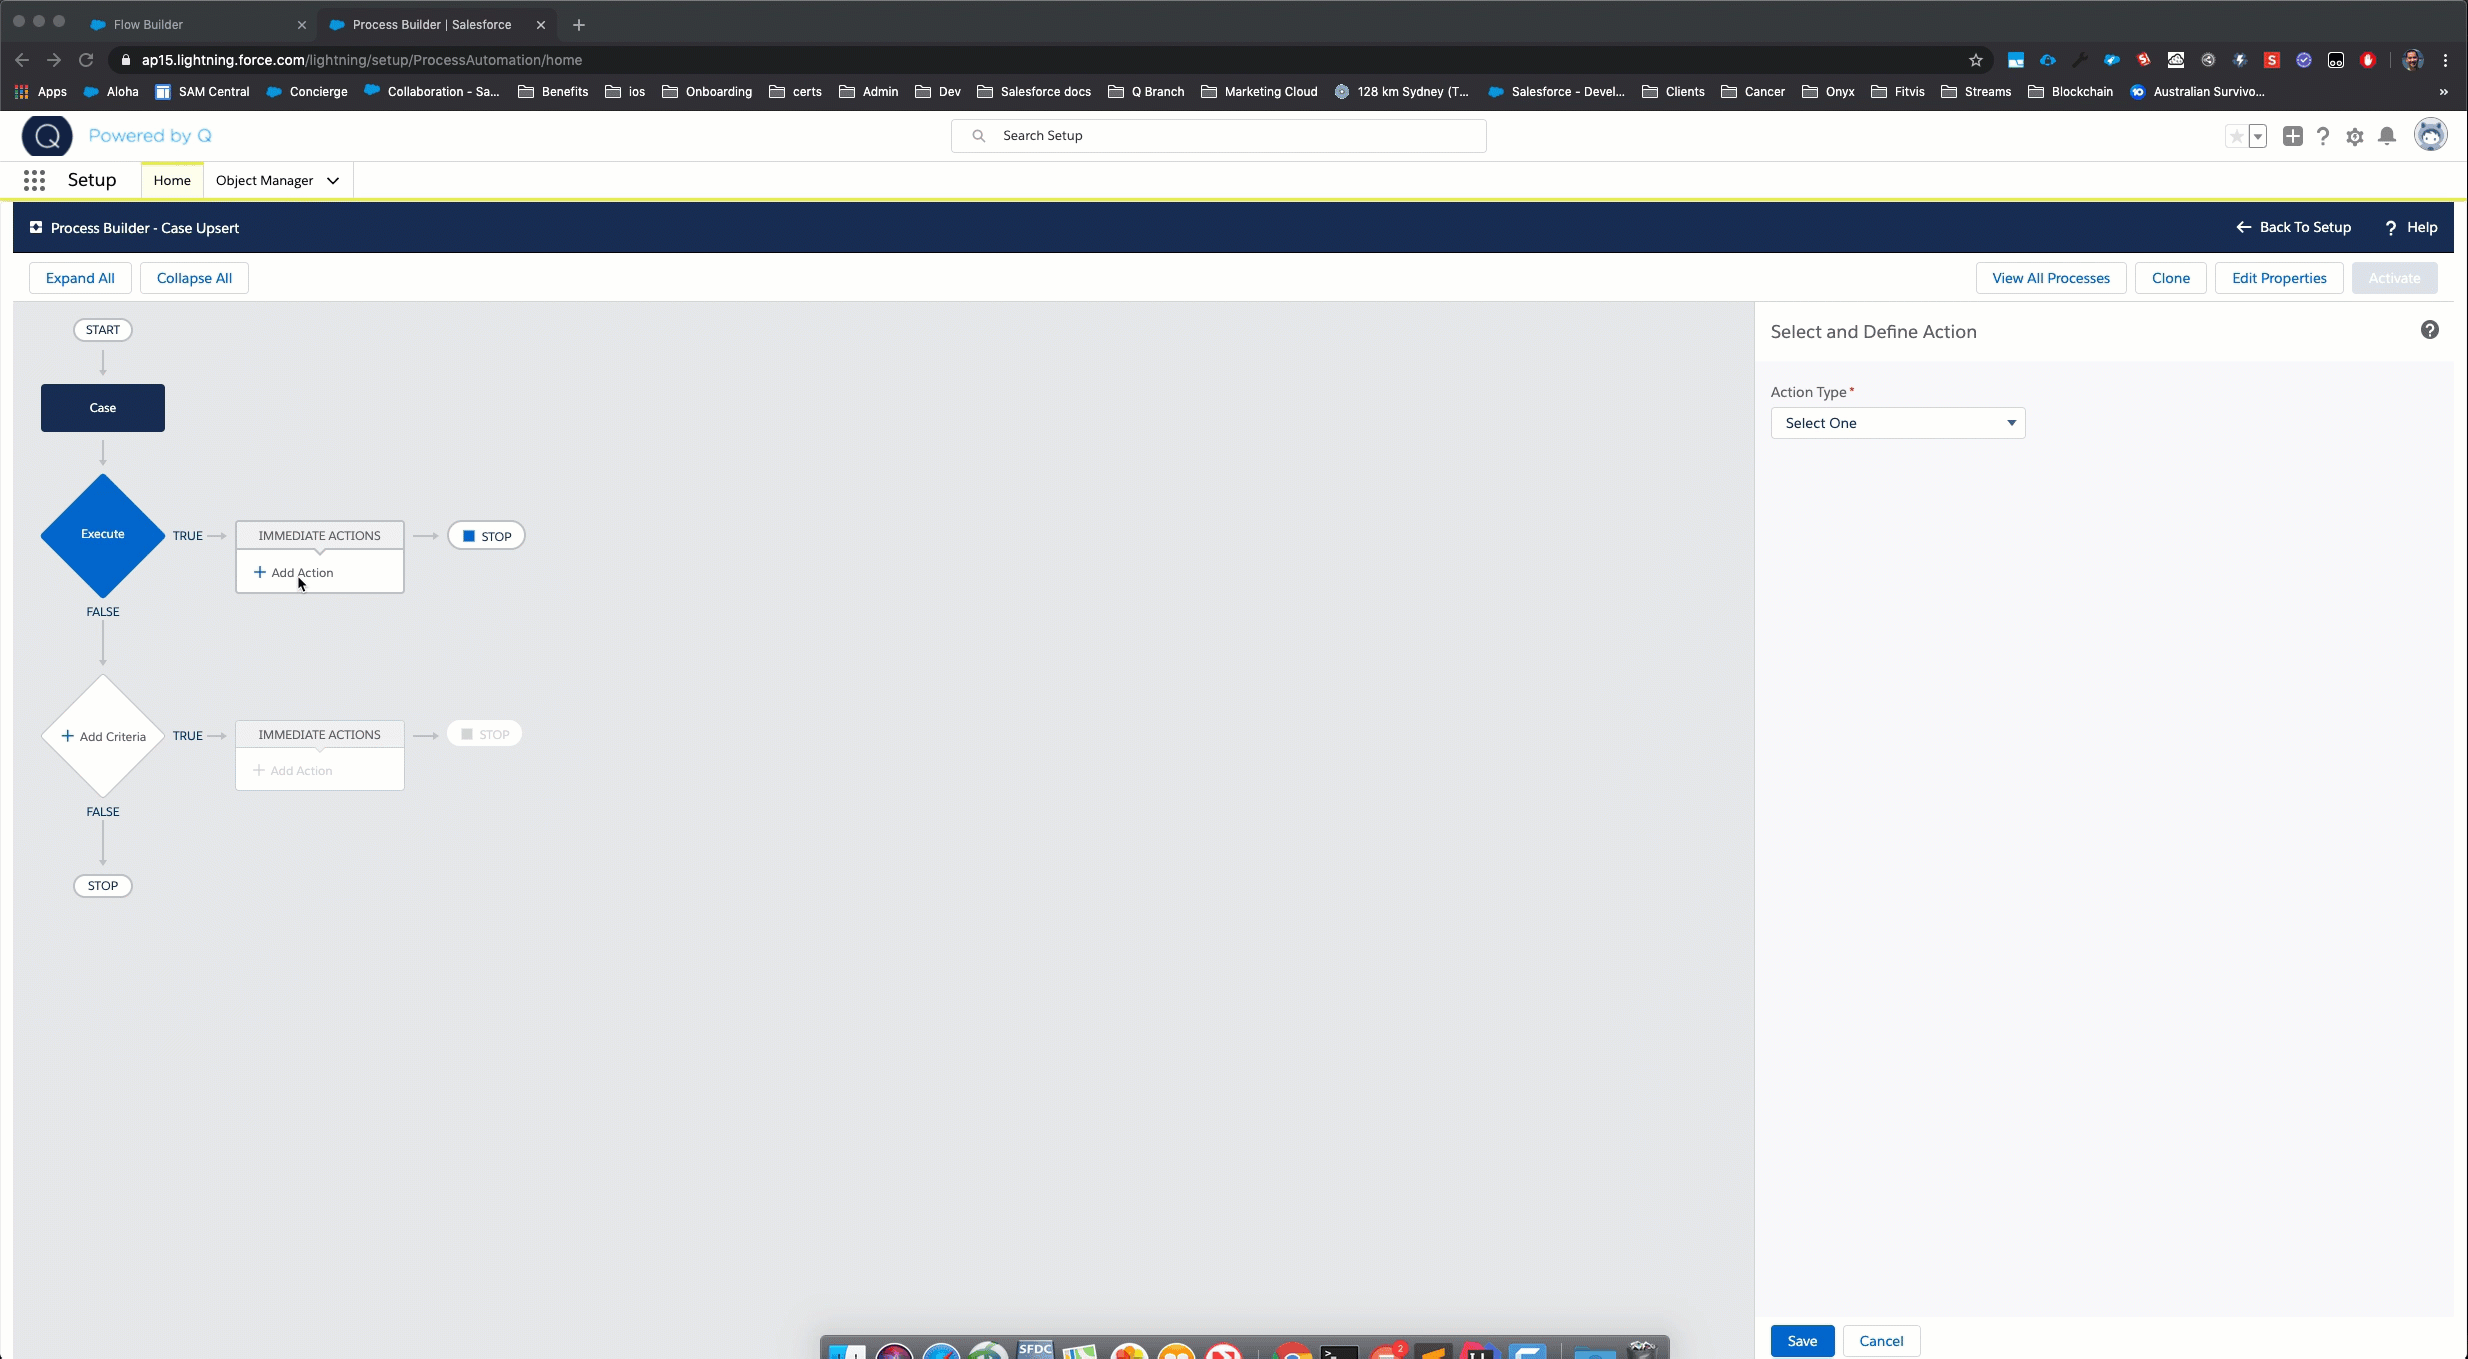Click Back To Setup link
This screenshot has width=2468, height=1359.
coord(2293,227)
